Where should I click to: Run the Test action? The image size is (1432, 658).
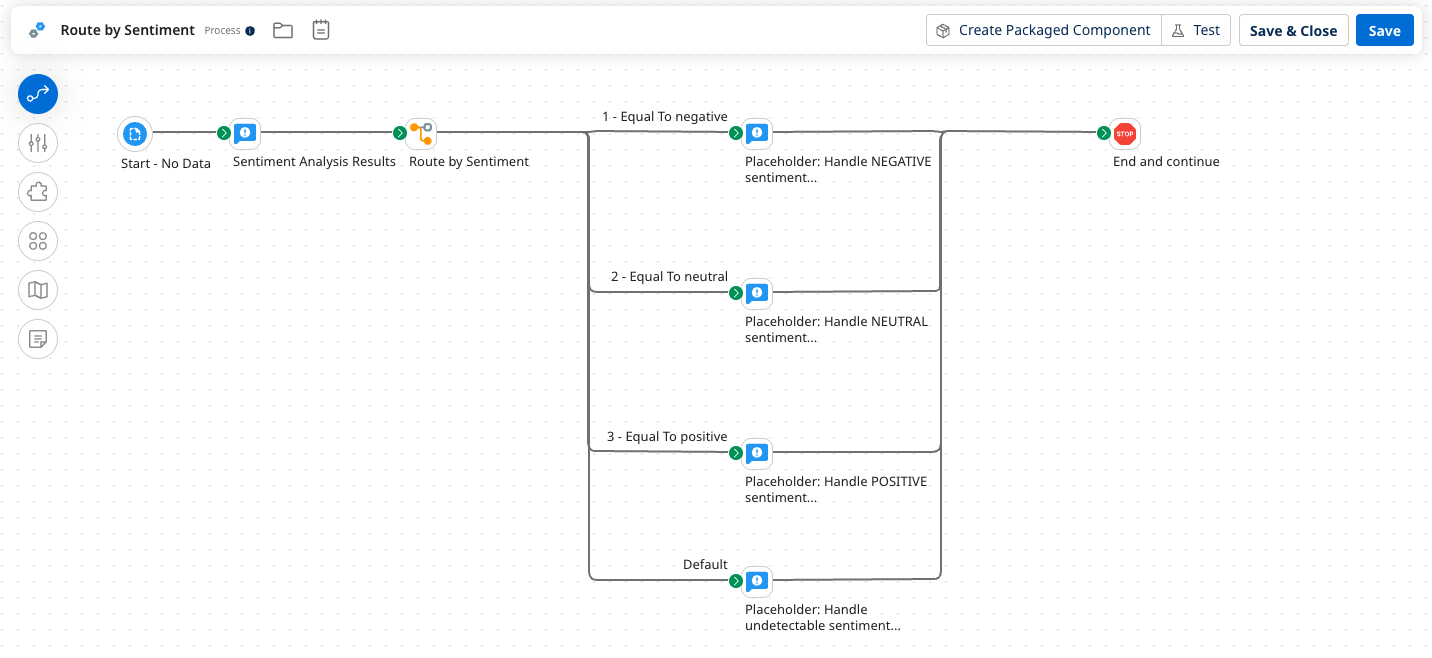click(1196, 30)
